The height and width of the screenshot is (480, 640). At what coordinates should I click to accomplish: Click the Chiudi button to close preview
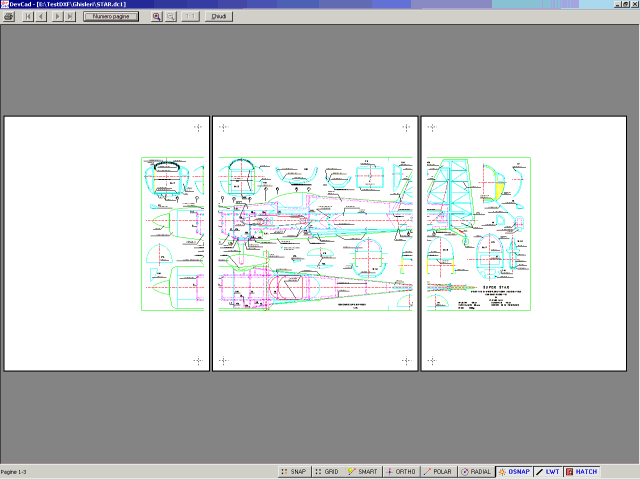(x=218, y=17)
